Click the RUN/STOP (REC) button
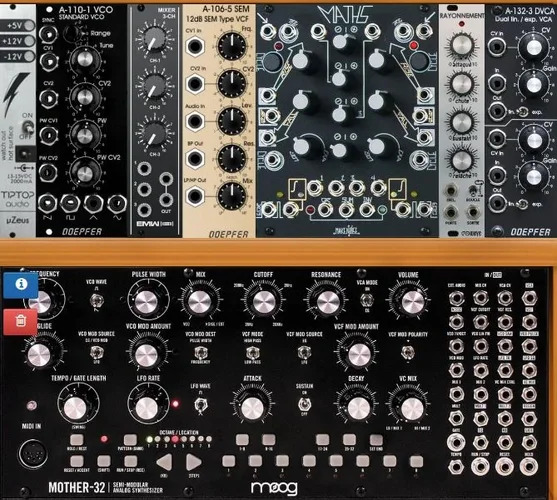557x500 pixels. click(130, 461)
